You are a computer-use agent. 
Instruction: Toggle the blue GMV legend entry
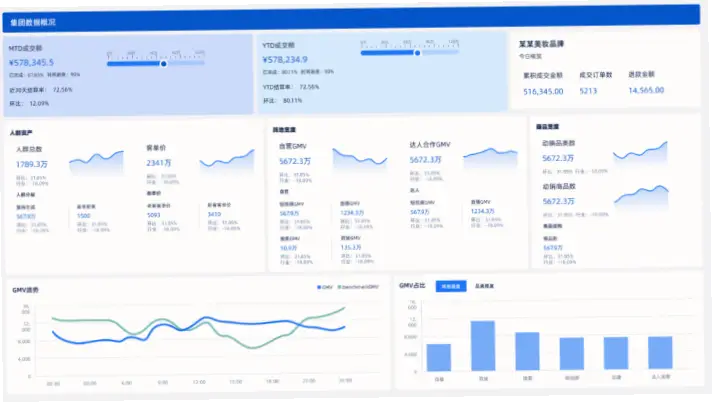[325, 287]
